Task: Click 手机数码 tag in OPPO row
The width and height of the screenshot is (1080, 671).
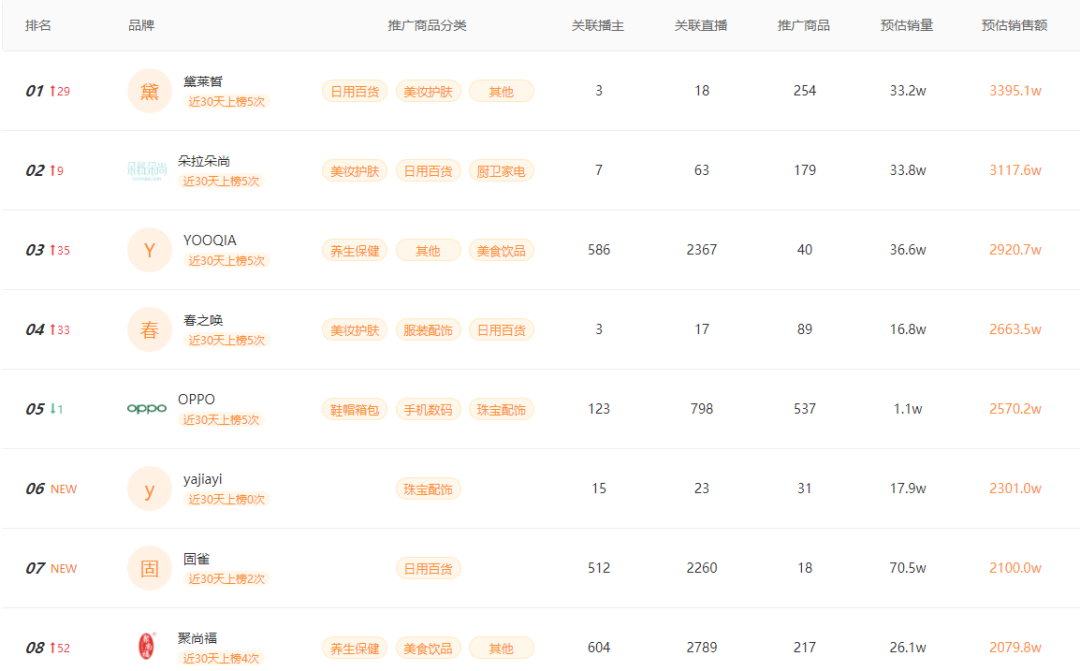Action: coord(428,410)
